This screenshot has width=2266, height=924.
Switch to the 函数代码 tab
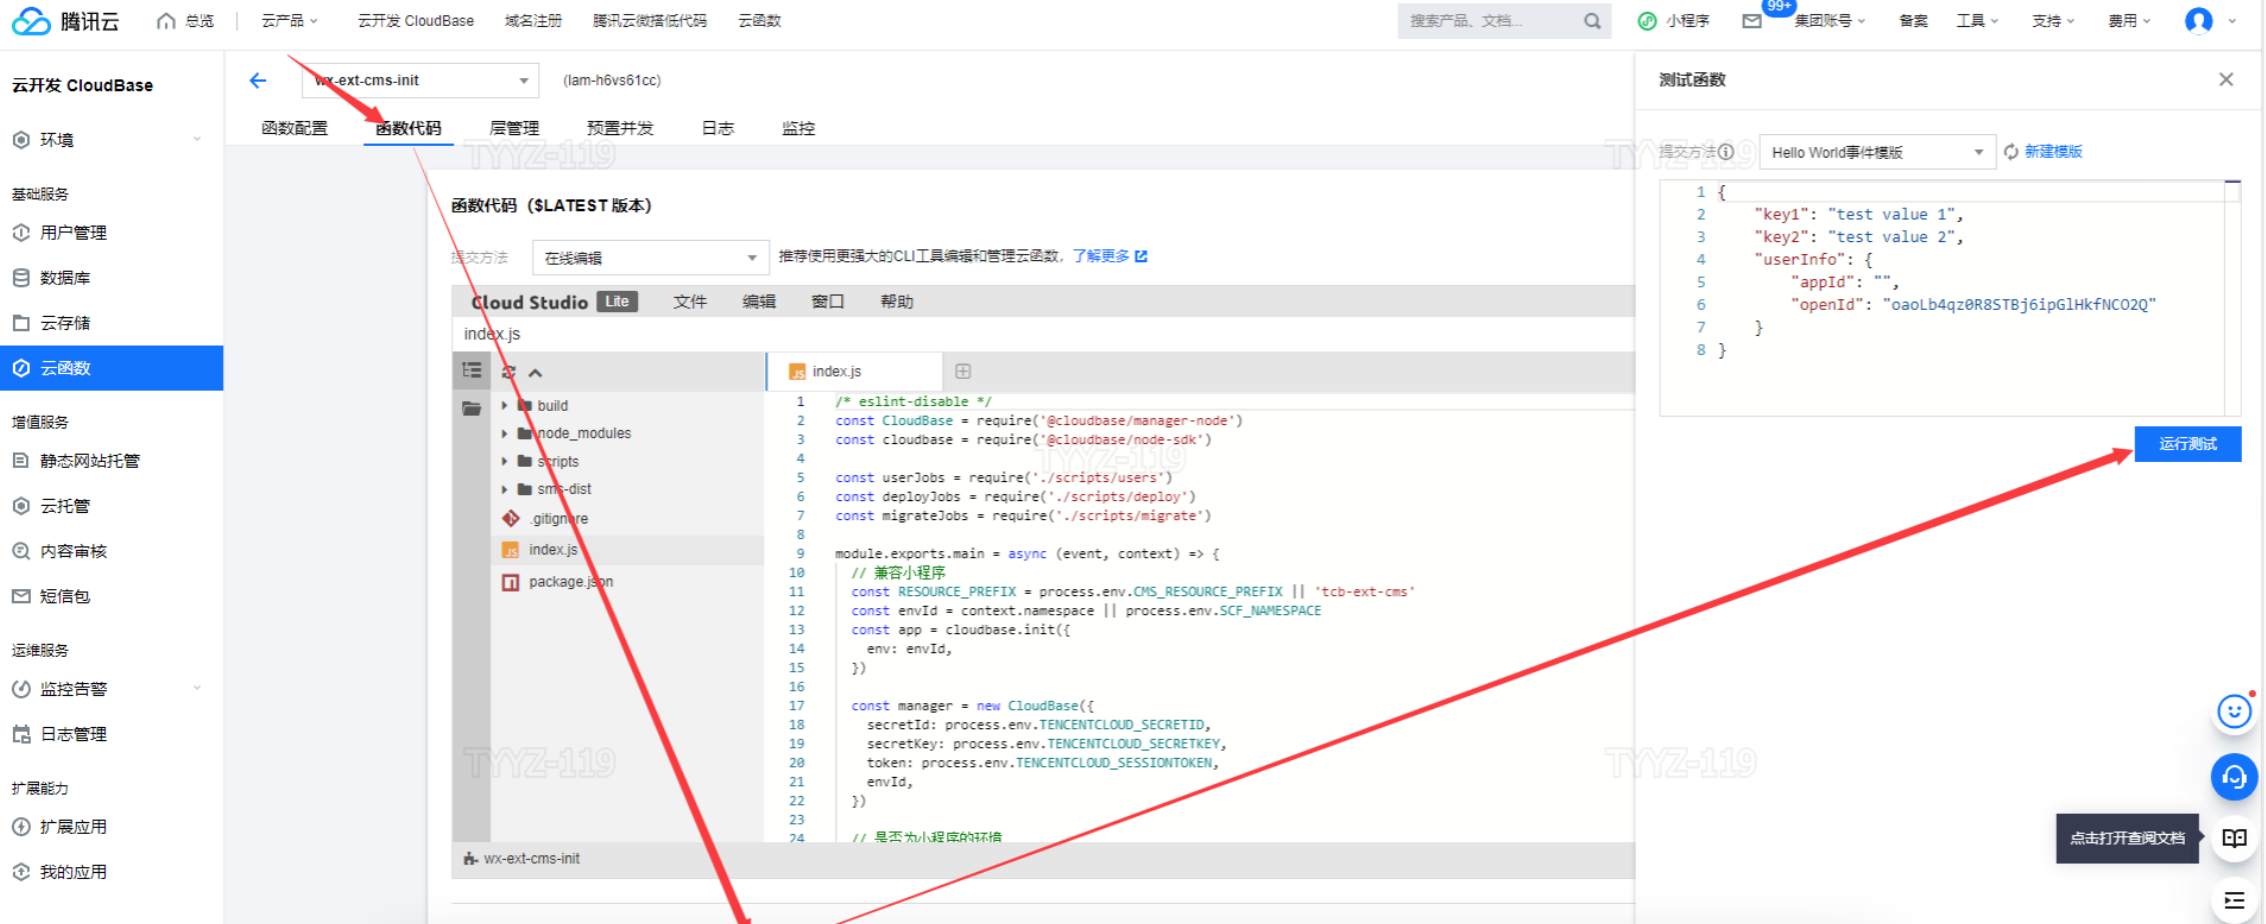pyautogui.click(x=408, y=128)
